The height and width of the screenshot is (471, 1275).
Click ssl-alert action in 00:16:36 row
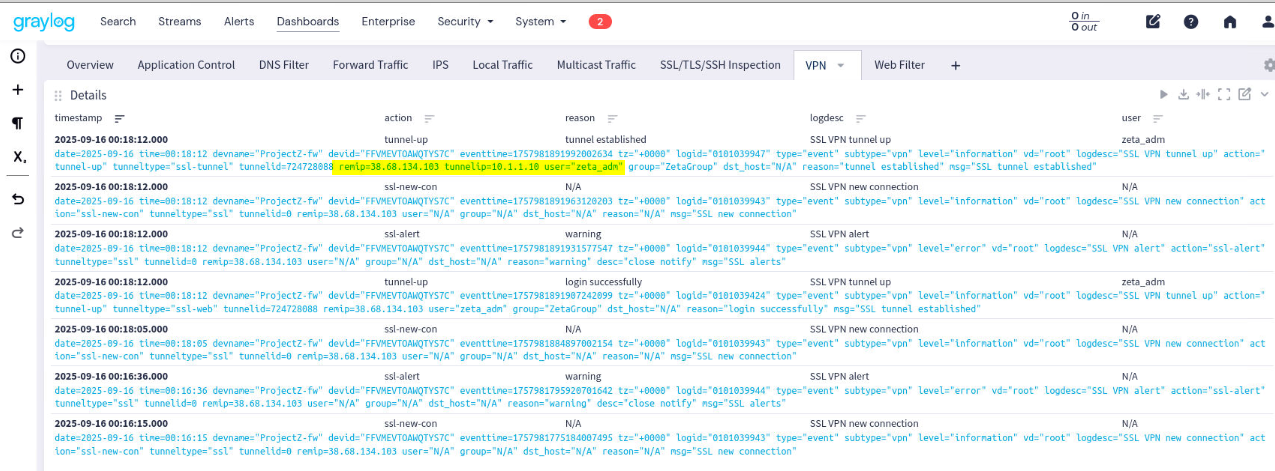coord(402,377)
